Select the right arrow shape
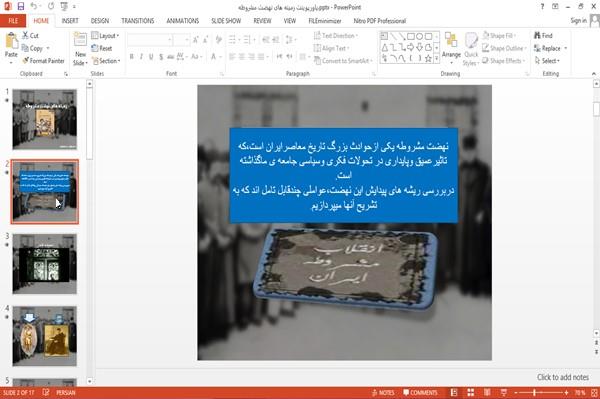This screenshot has width=600, height=399. point(411,47)
